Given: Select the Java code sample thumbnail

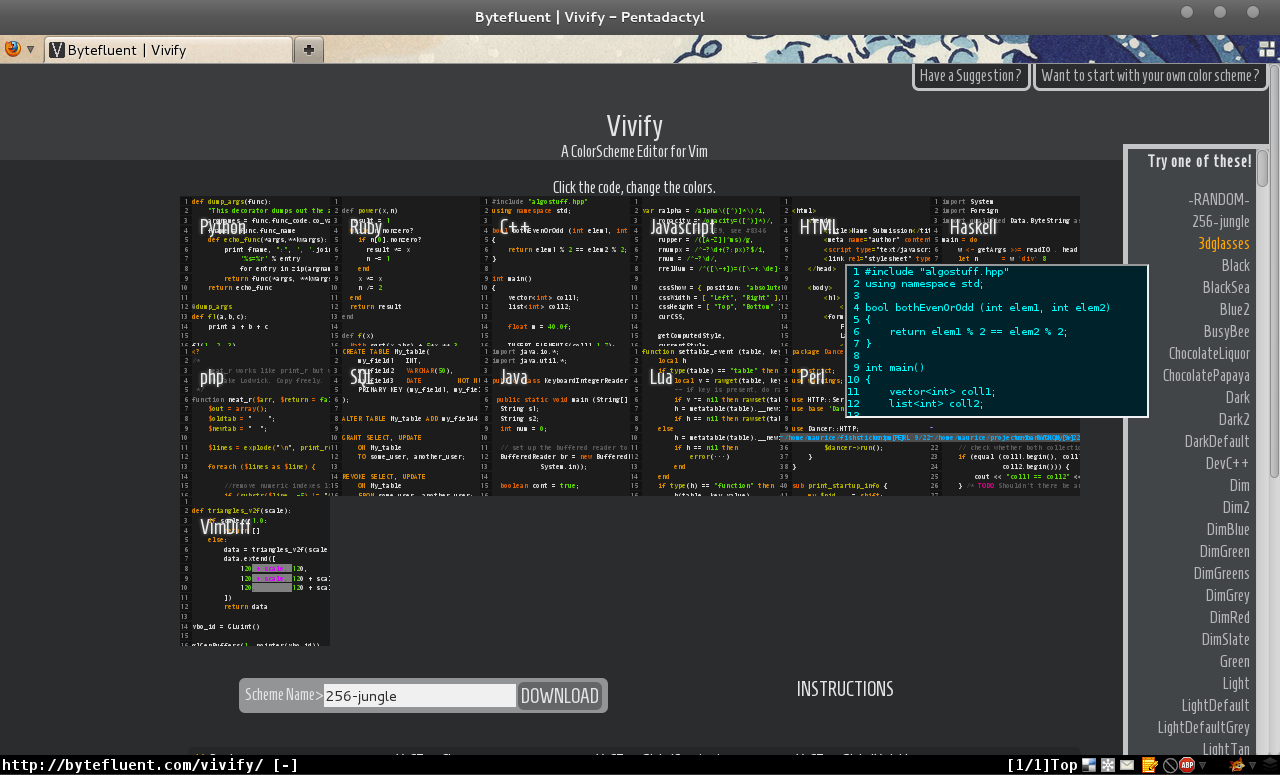Looking at the screenshot, I should pyautogui.click(x=555, y=421).
